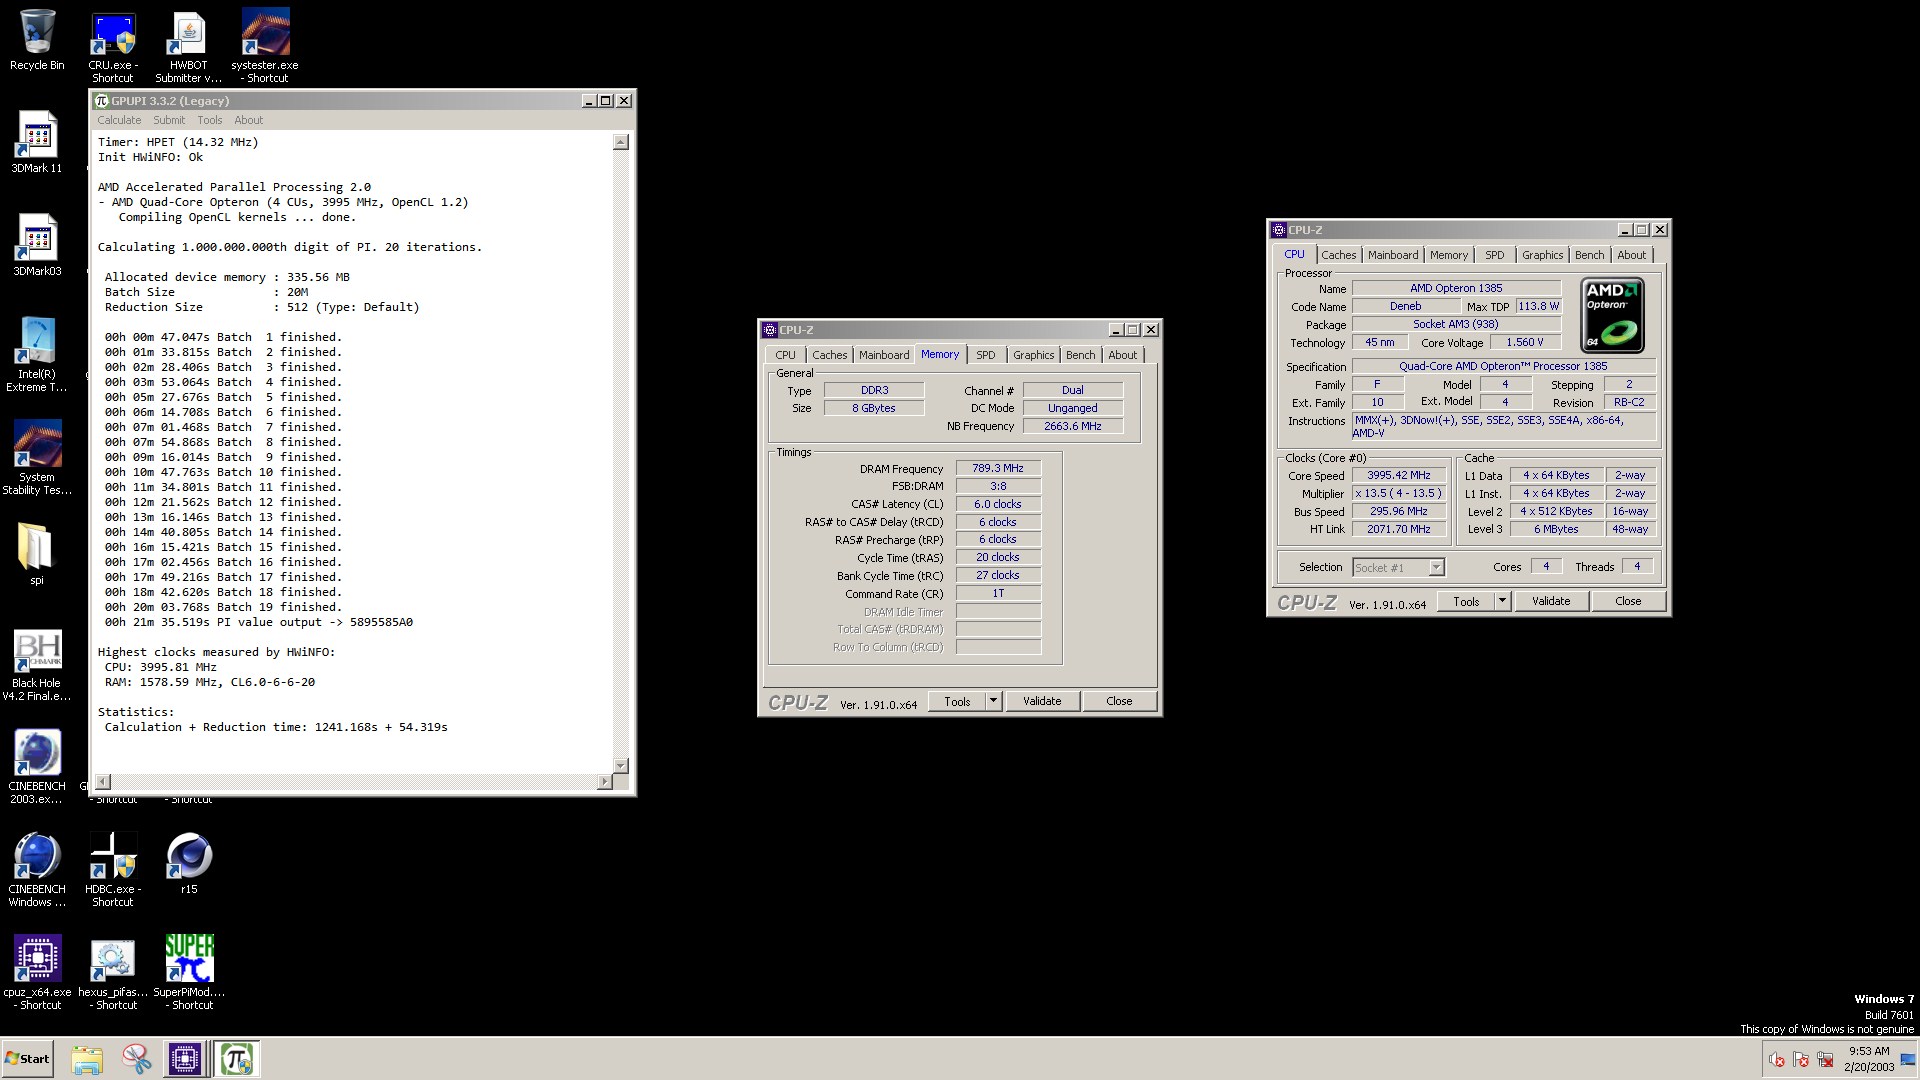Open the Black Hole V4.2 benchmark icon
Viewport: 1920px width, 1080px height.
click(x=37, y=665)
